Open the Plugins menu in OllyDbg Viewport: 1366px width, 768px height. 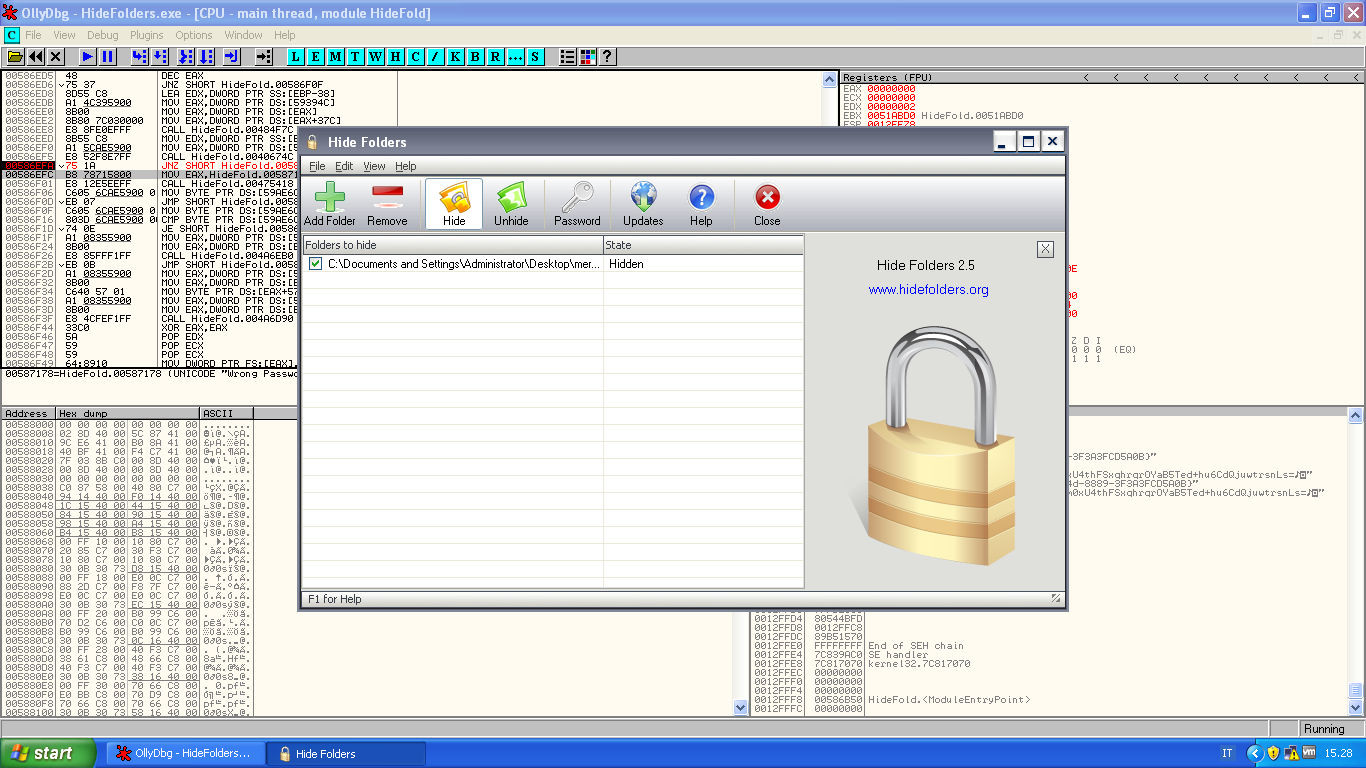point(147,35)
